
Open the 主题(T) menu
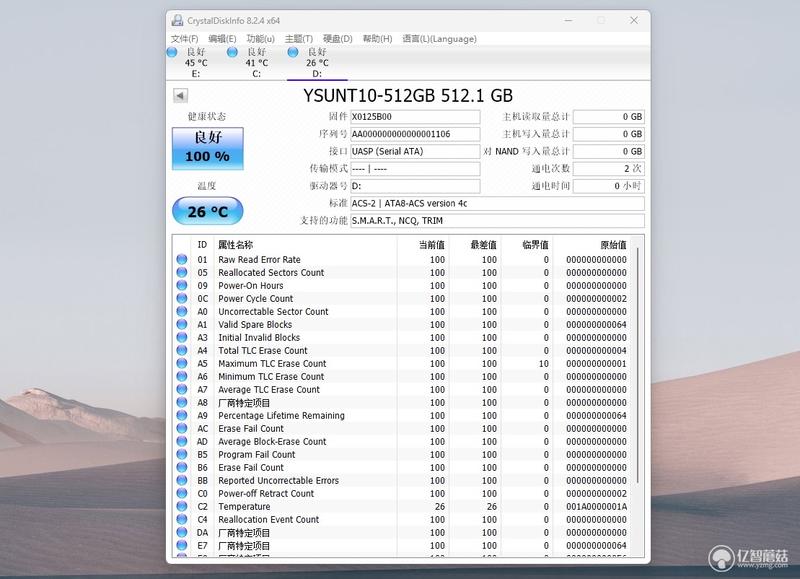298,39
